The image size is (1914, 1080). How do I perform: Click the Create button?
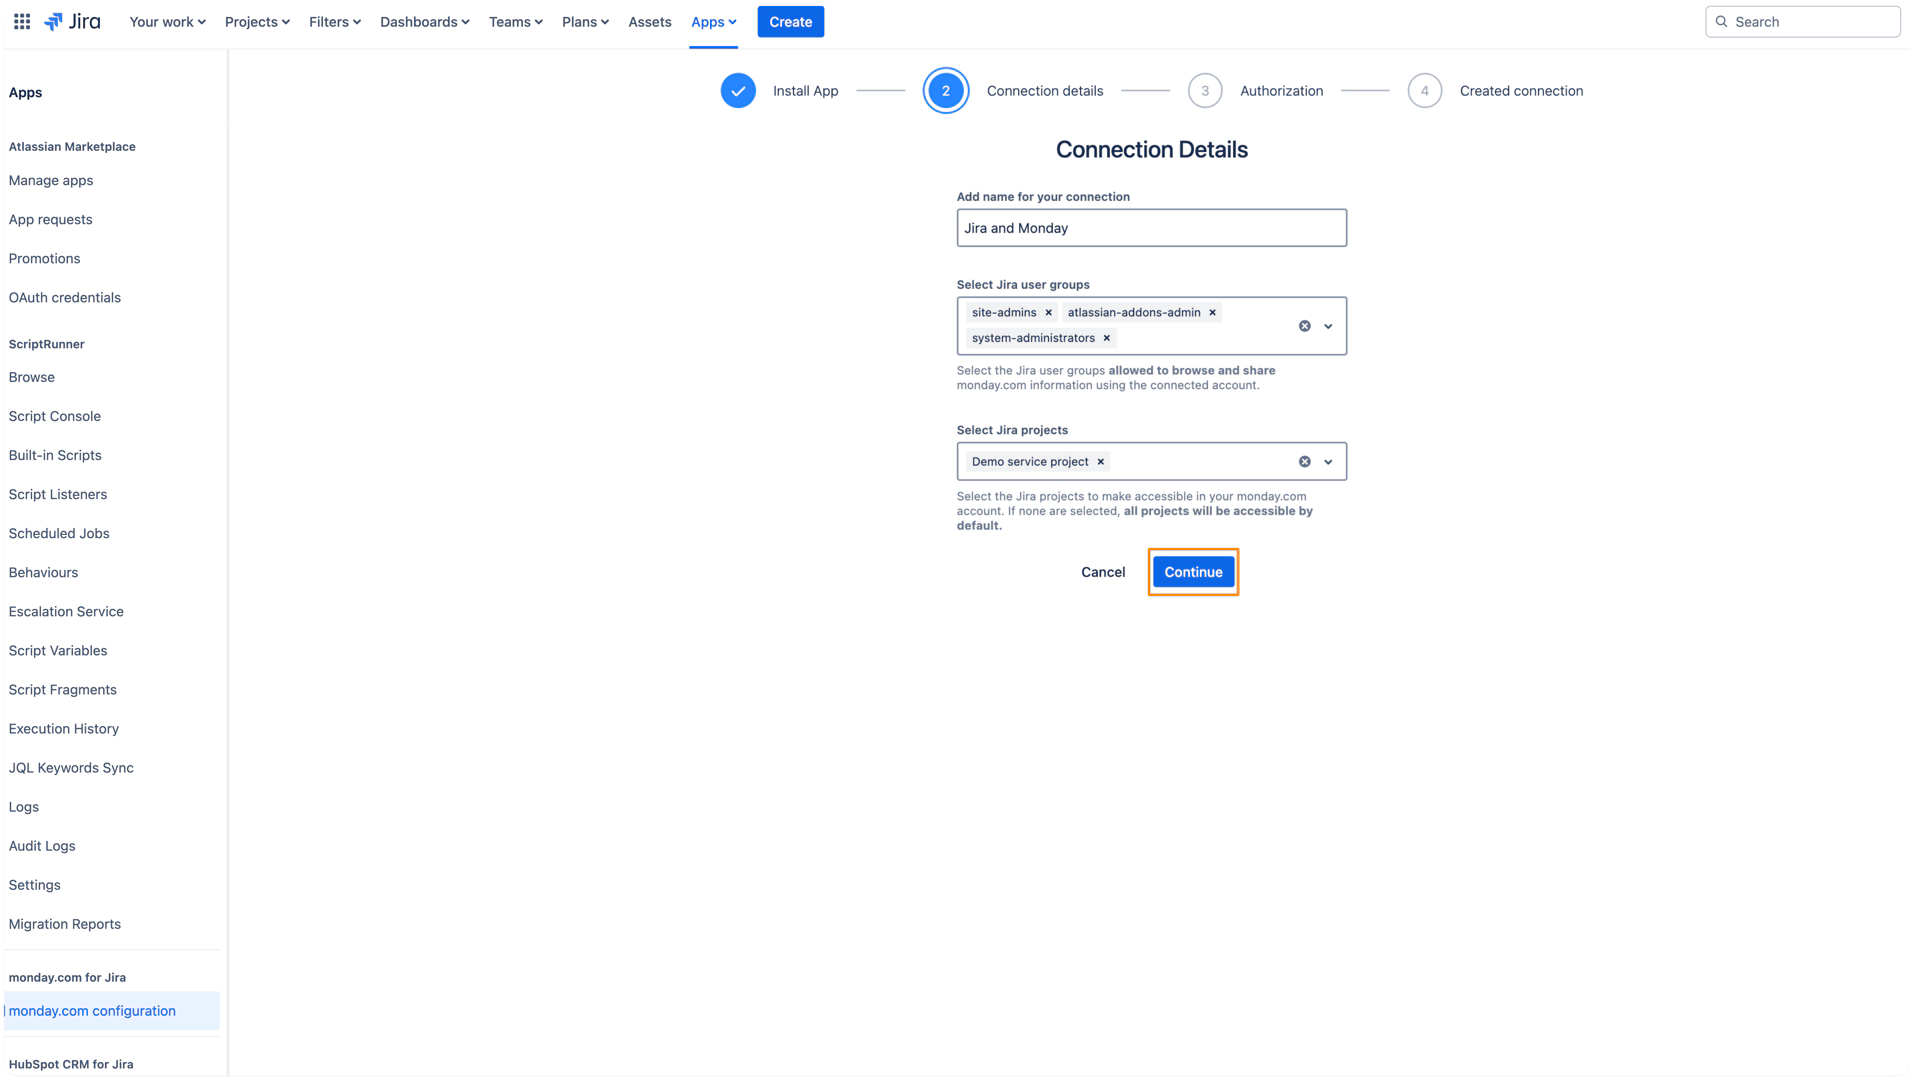790,21
